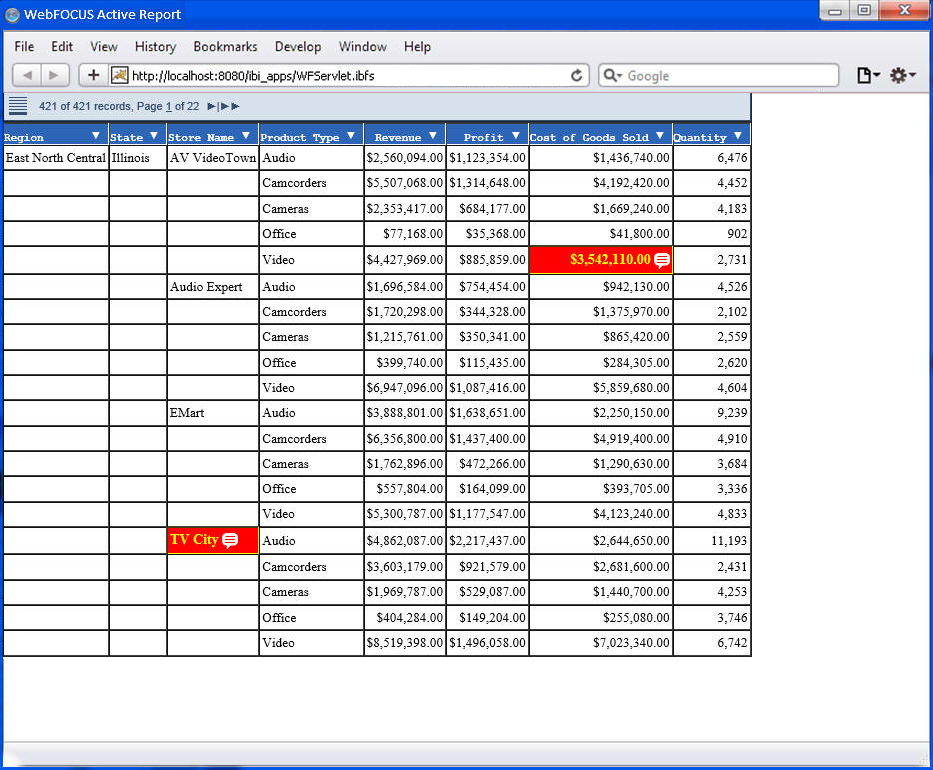This screenshot has width=933, height=770.
Task: Click quantity value 11,193
Action: click(x=729, y=541)
